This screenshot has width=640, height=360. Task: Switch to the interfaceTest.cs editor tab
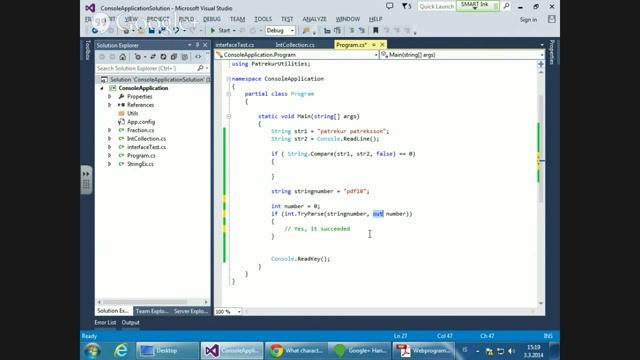235,45
